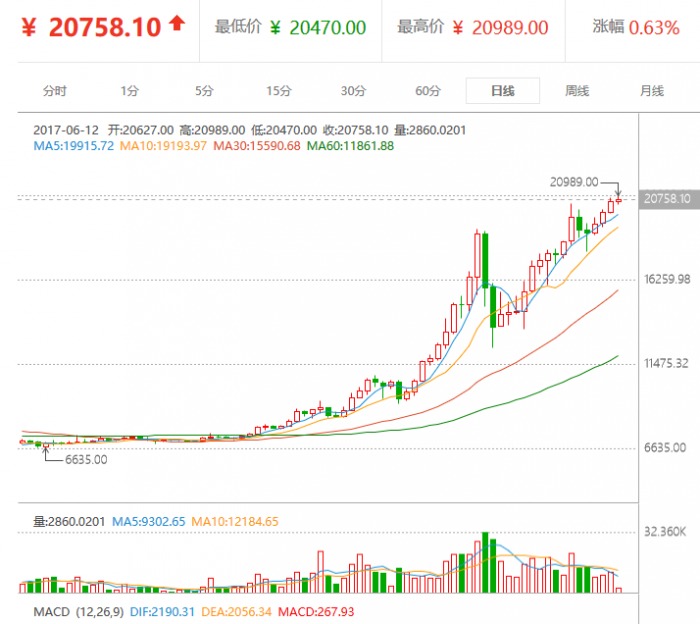Open the 月线 monthly chart tab

[x=651, y=91]
